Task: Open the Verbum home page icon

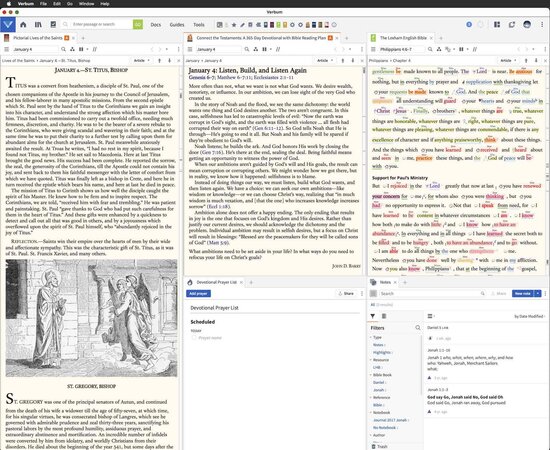Action: (23, 25)
